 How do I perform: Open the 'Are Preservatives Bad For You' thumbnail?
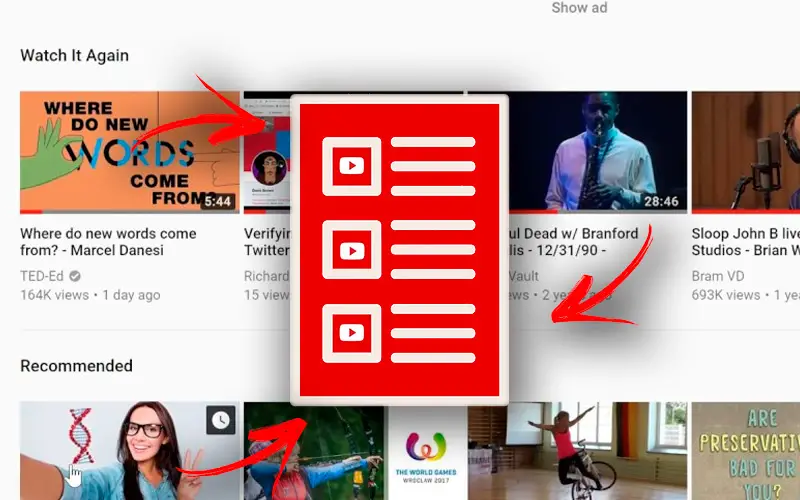(746, 451)
